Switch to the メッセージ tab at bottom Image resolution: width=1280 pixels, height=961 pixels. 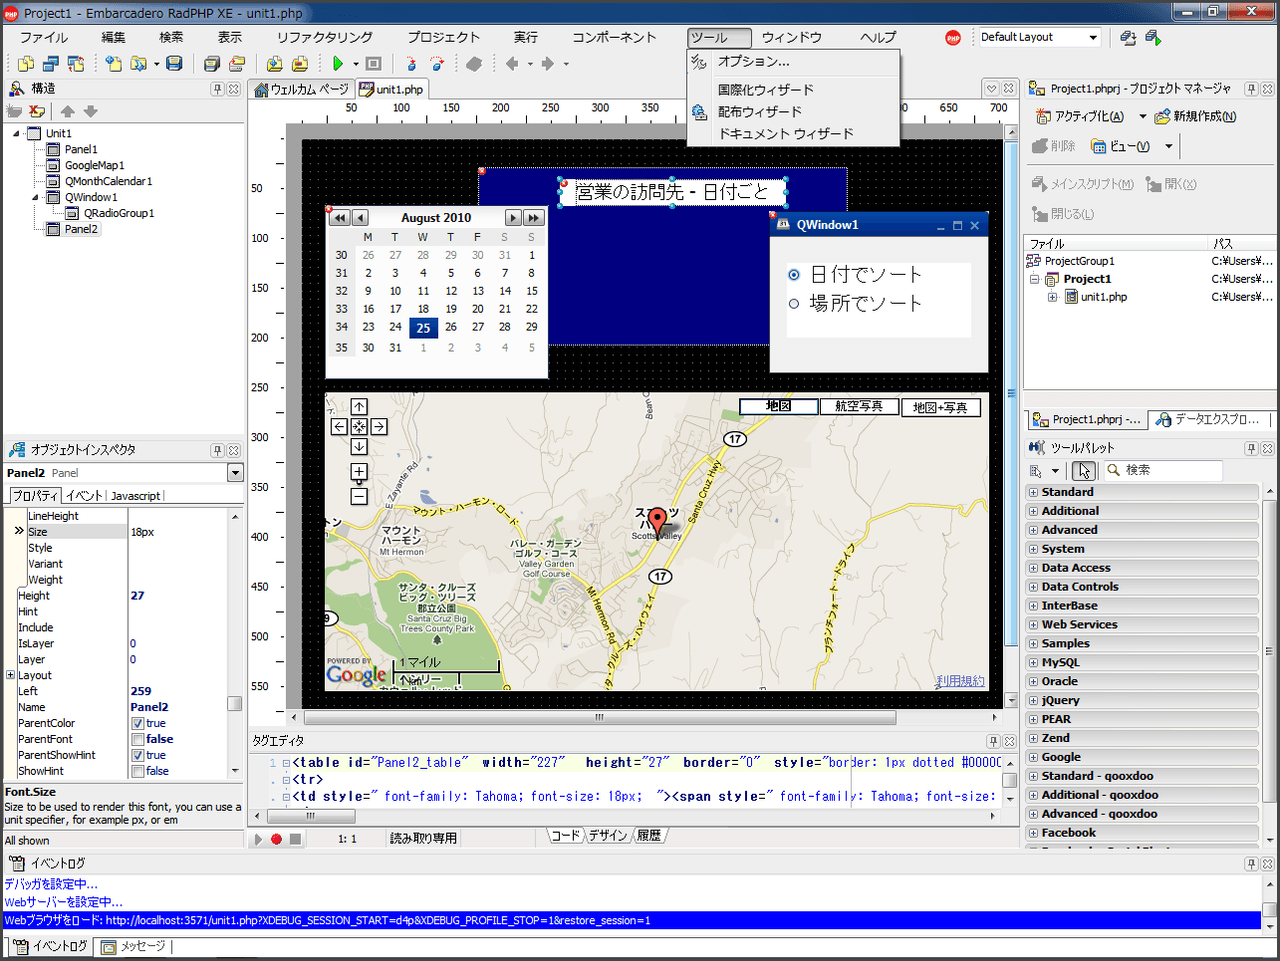tap(134, 946)
